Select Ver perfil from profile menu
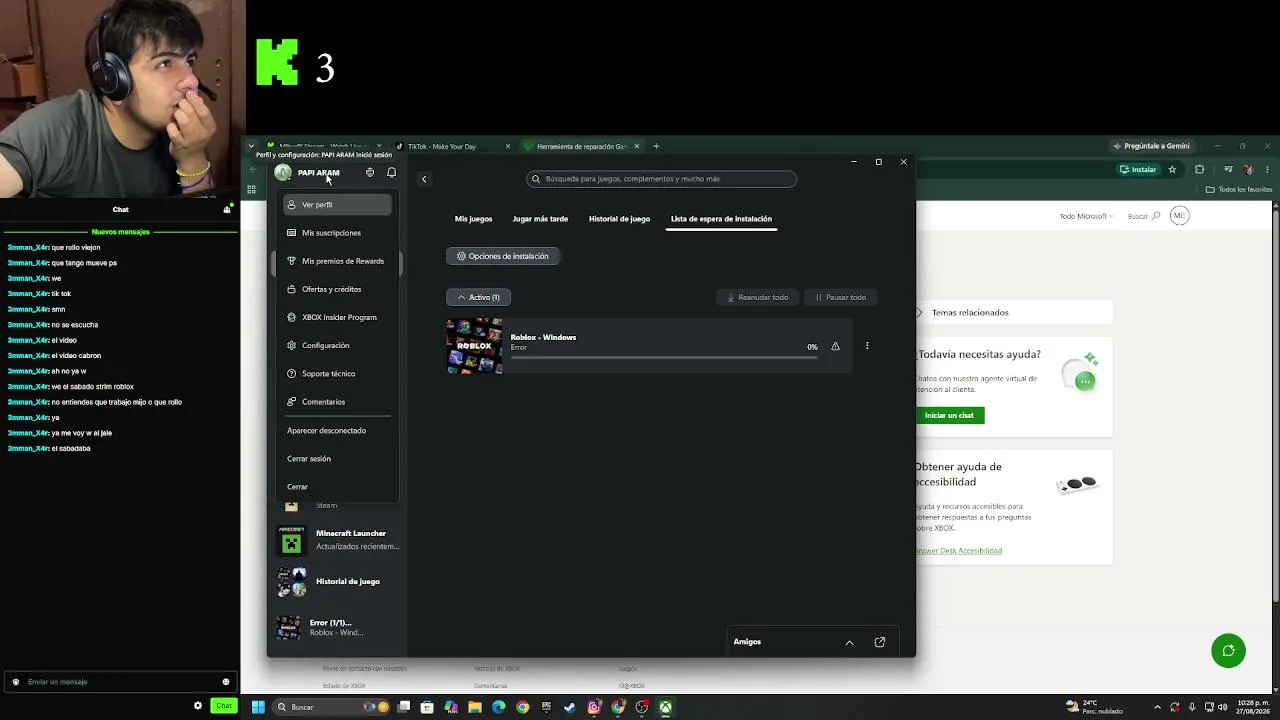 point(337,204)
